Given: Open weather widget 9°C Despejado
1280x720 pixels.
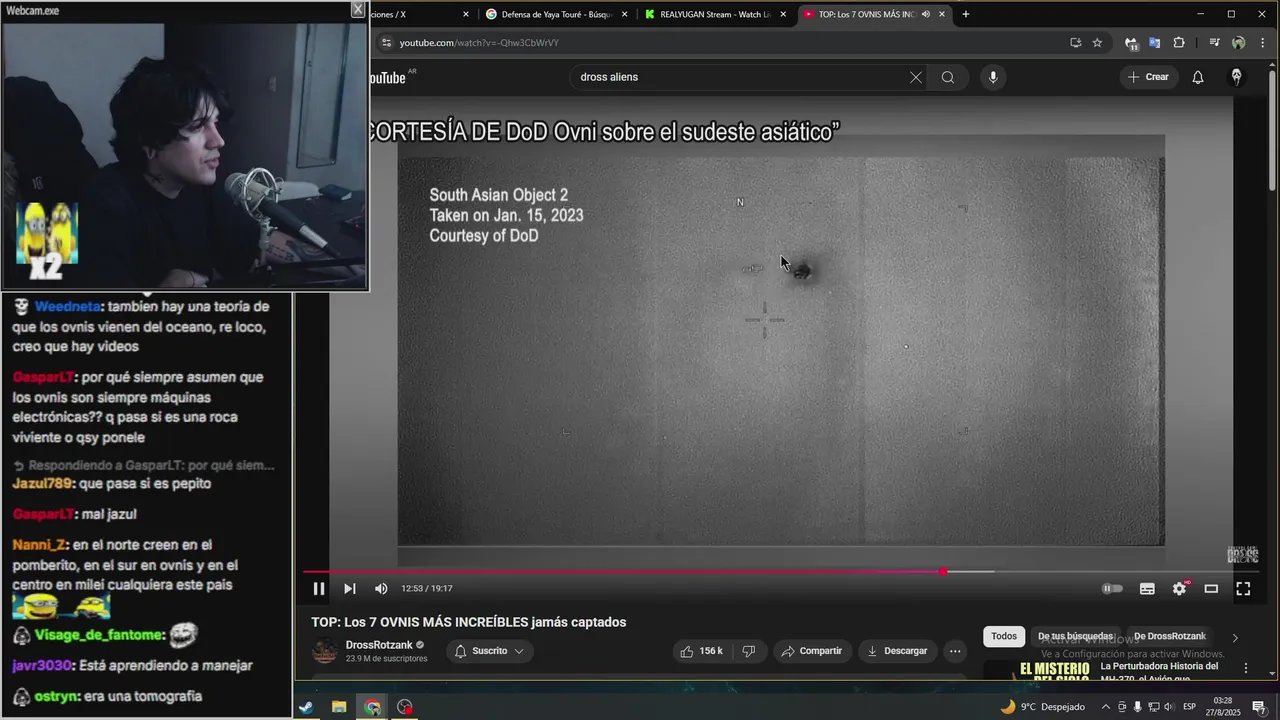Looking at the screenshot, I should tap(1042, 707).
